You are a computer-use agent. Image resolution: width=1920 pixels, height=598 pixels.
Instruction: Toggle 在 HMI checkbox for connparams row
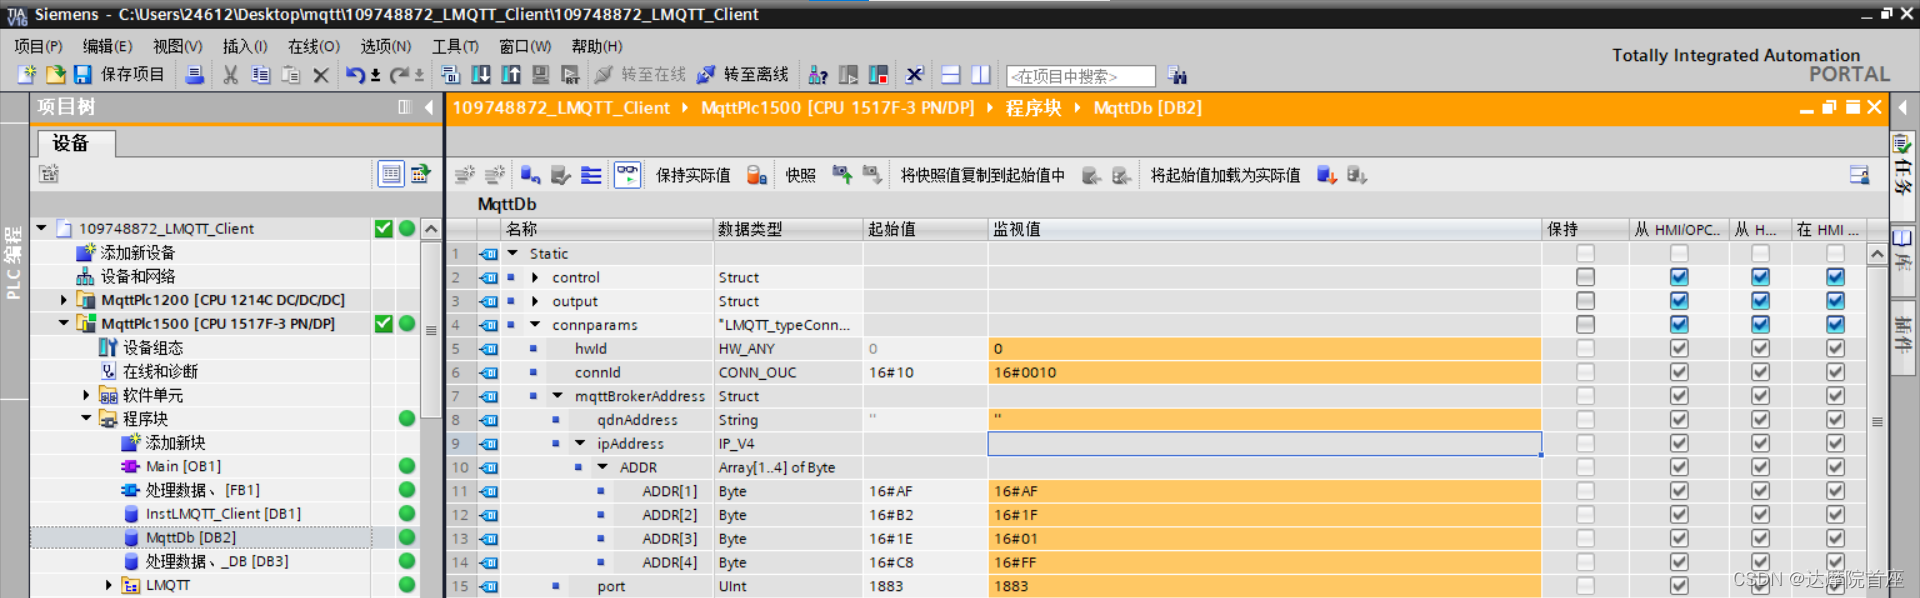click(x=1835, y=325)
